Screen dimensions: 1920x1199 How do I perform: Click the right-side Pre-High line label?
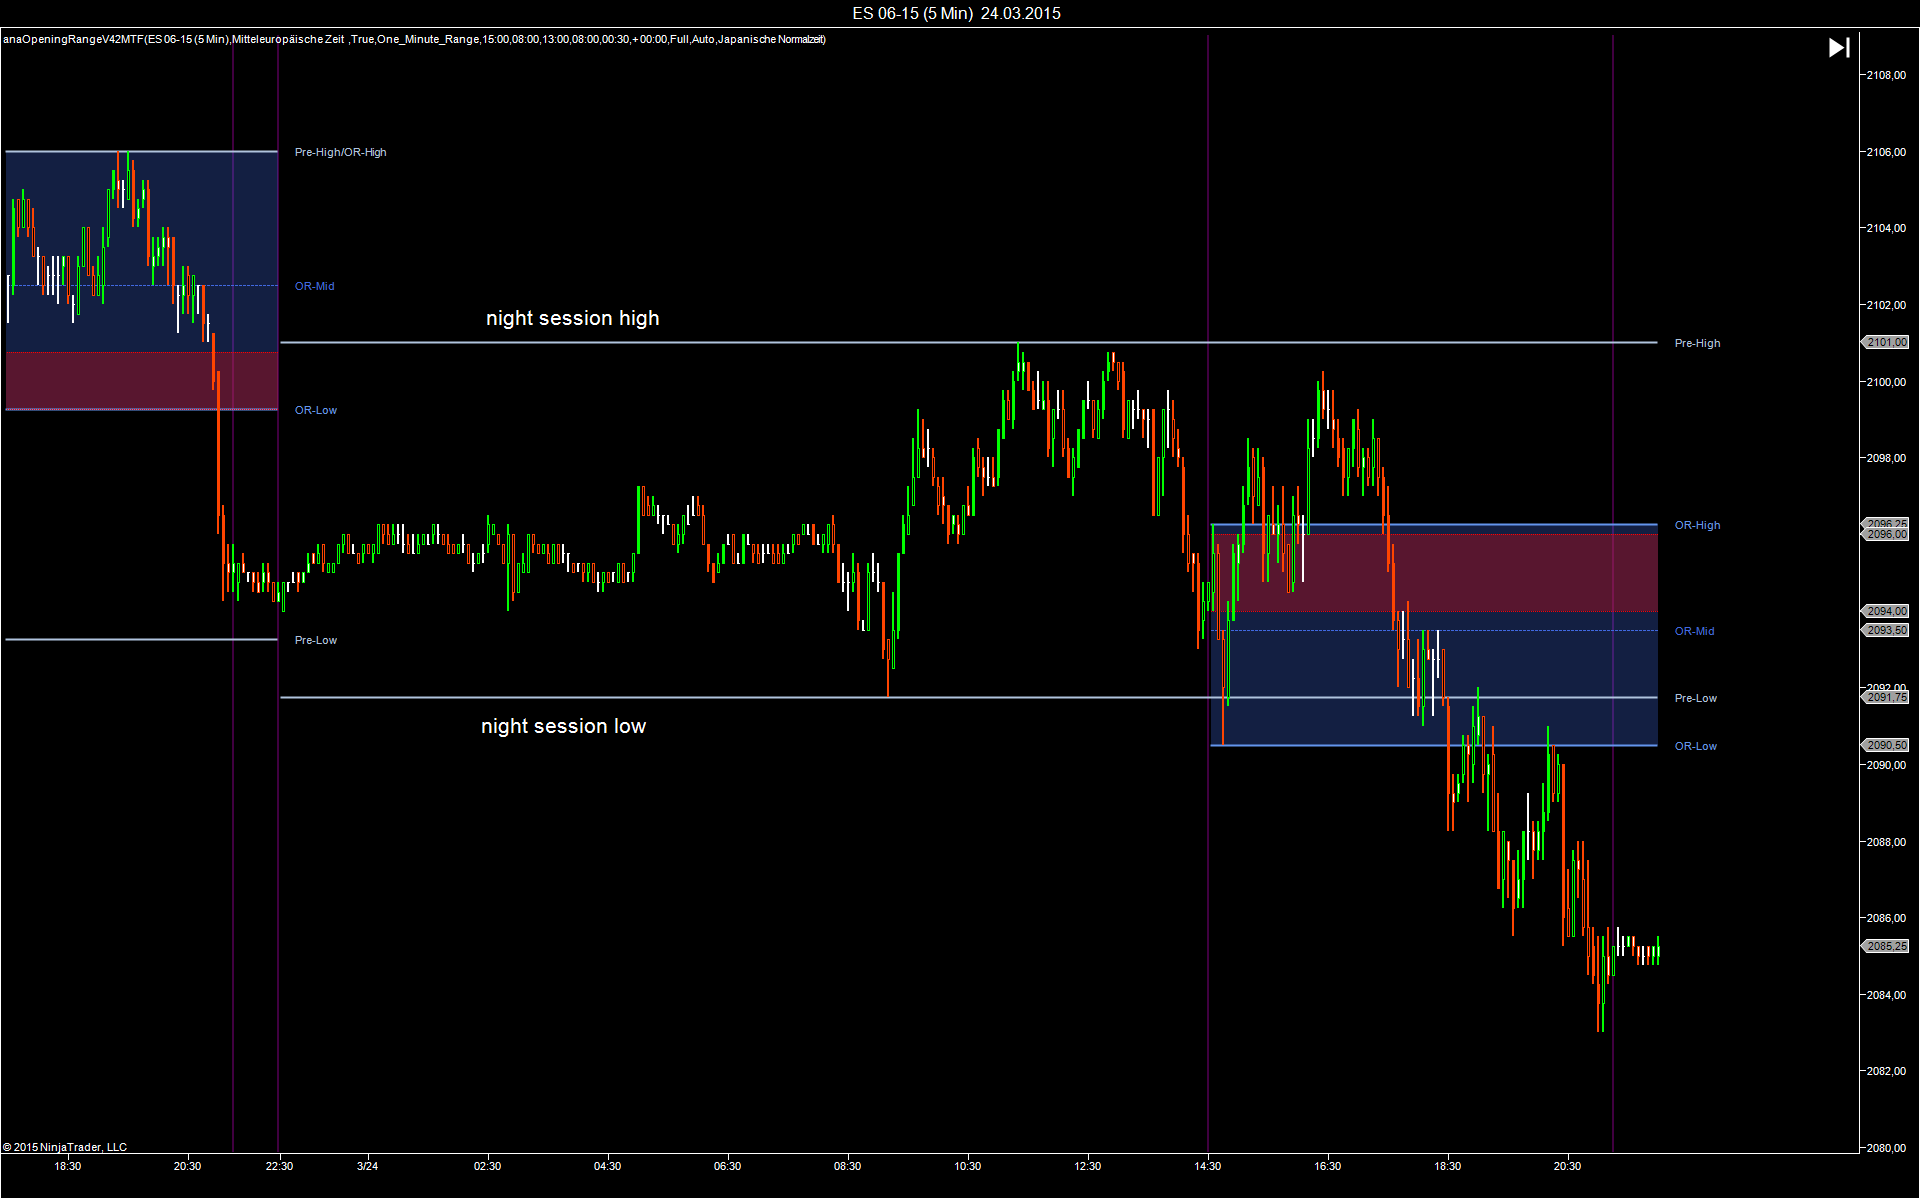[1697, 343]
